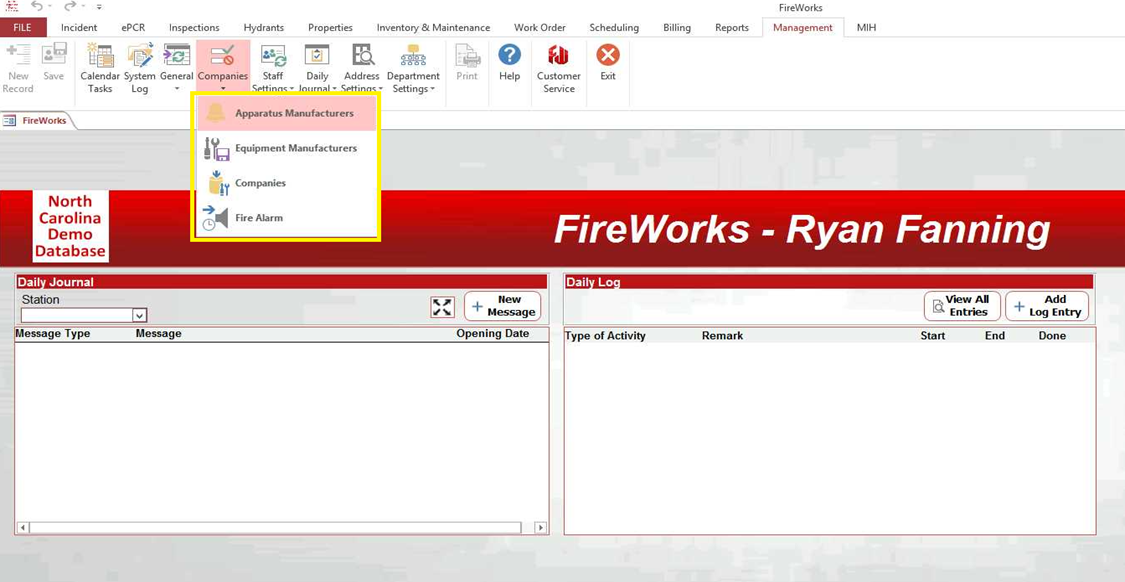Click Daily Journal scrollbar right arrow

[x=541, y=528]
